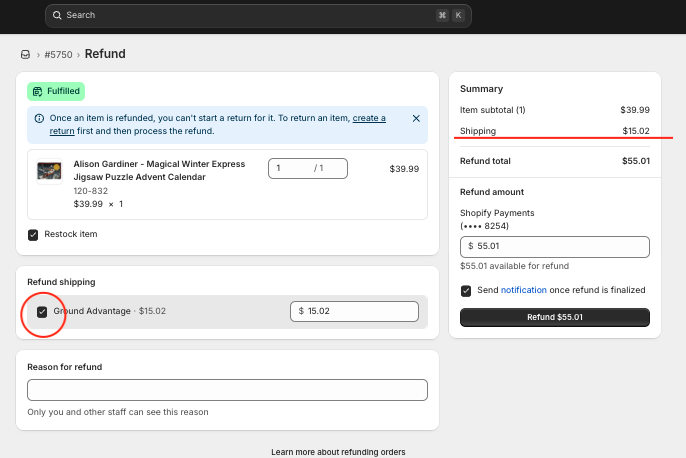The image size is (686, 458).
Task: Click the line item price $39.99
Action: 404,169
